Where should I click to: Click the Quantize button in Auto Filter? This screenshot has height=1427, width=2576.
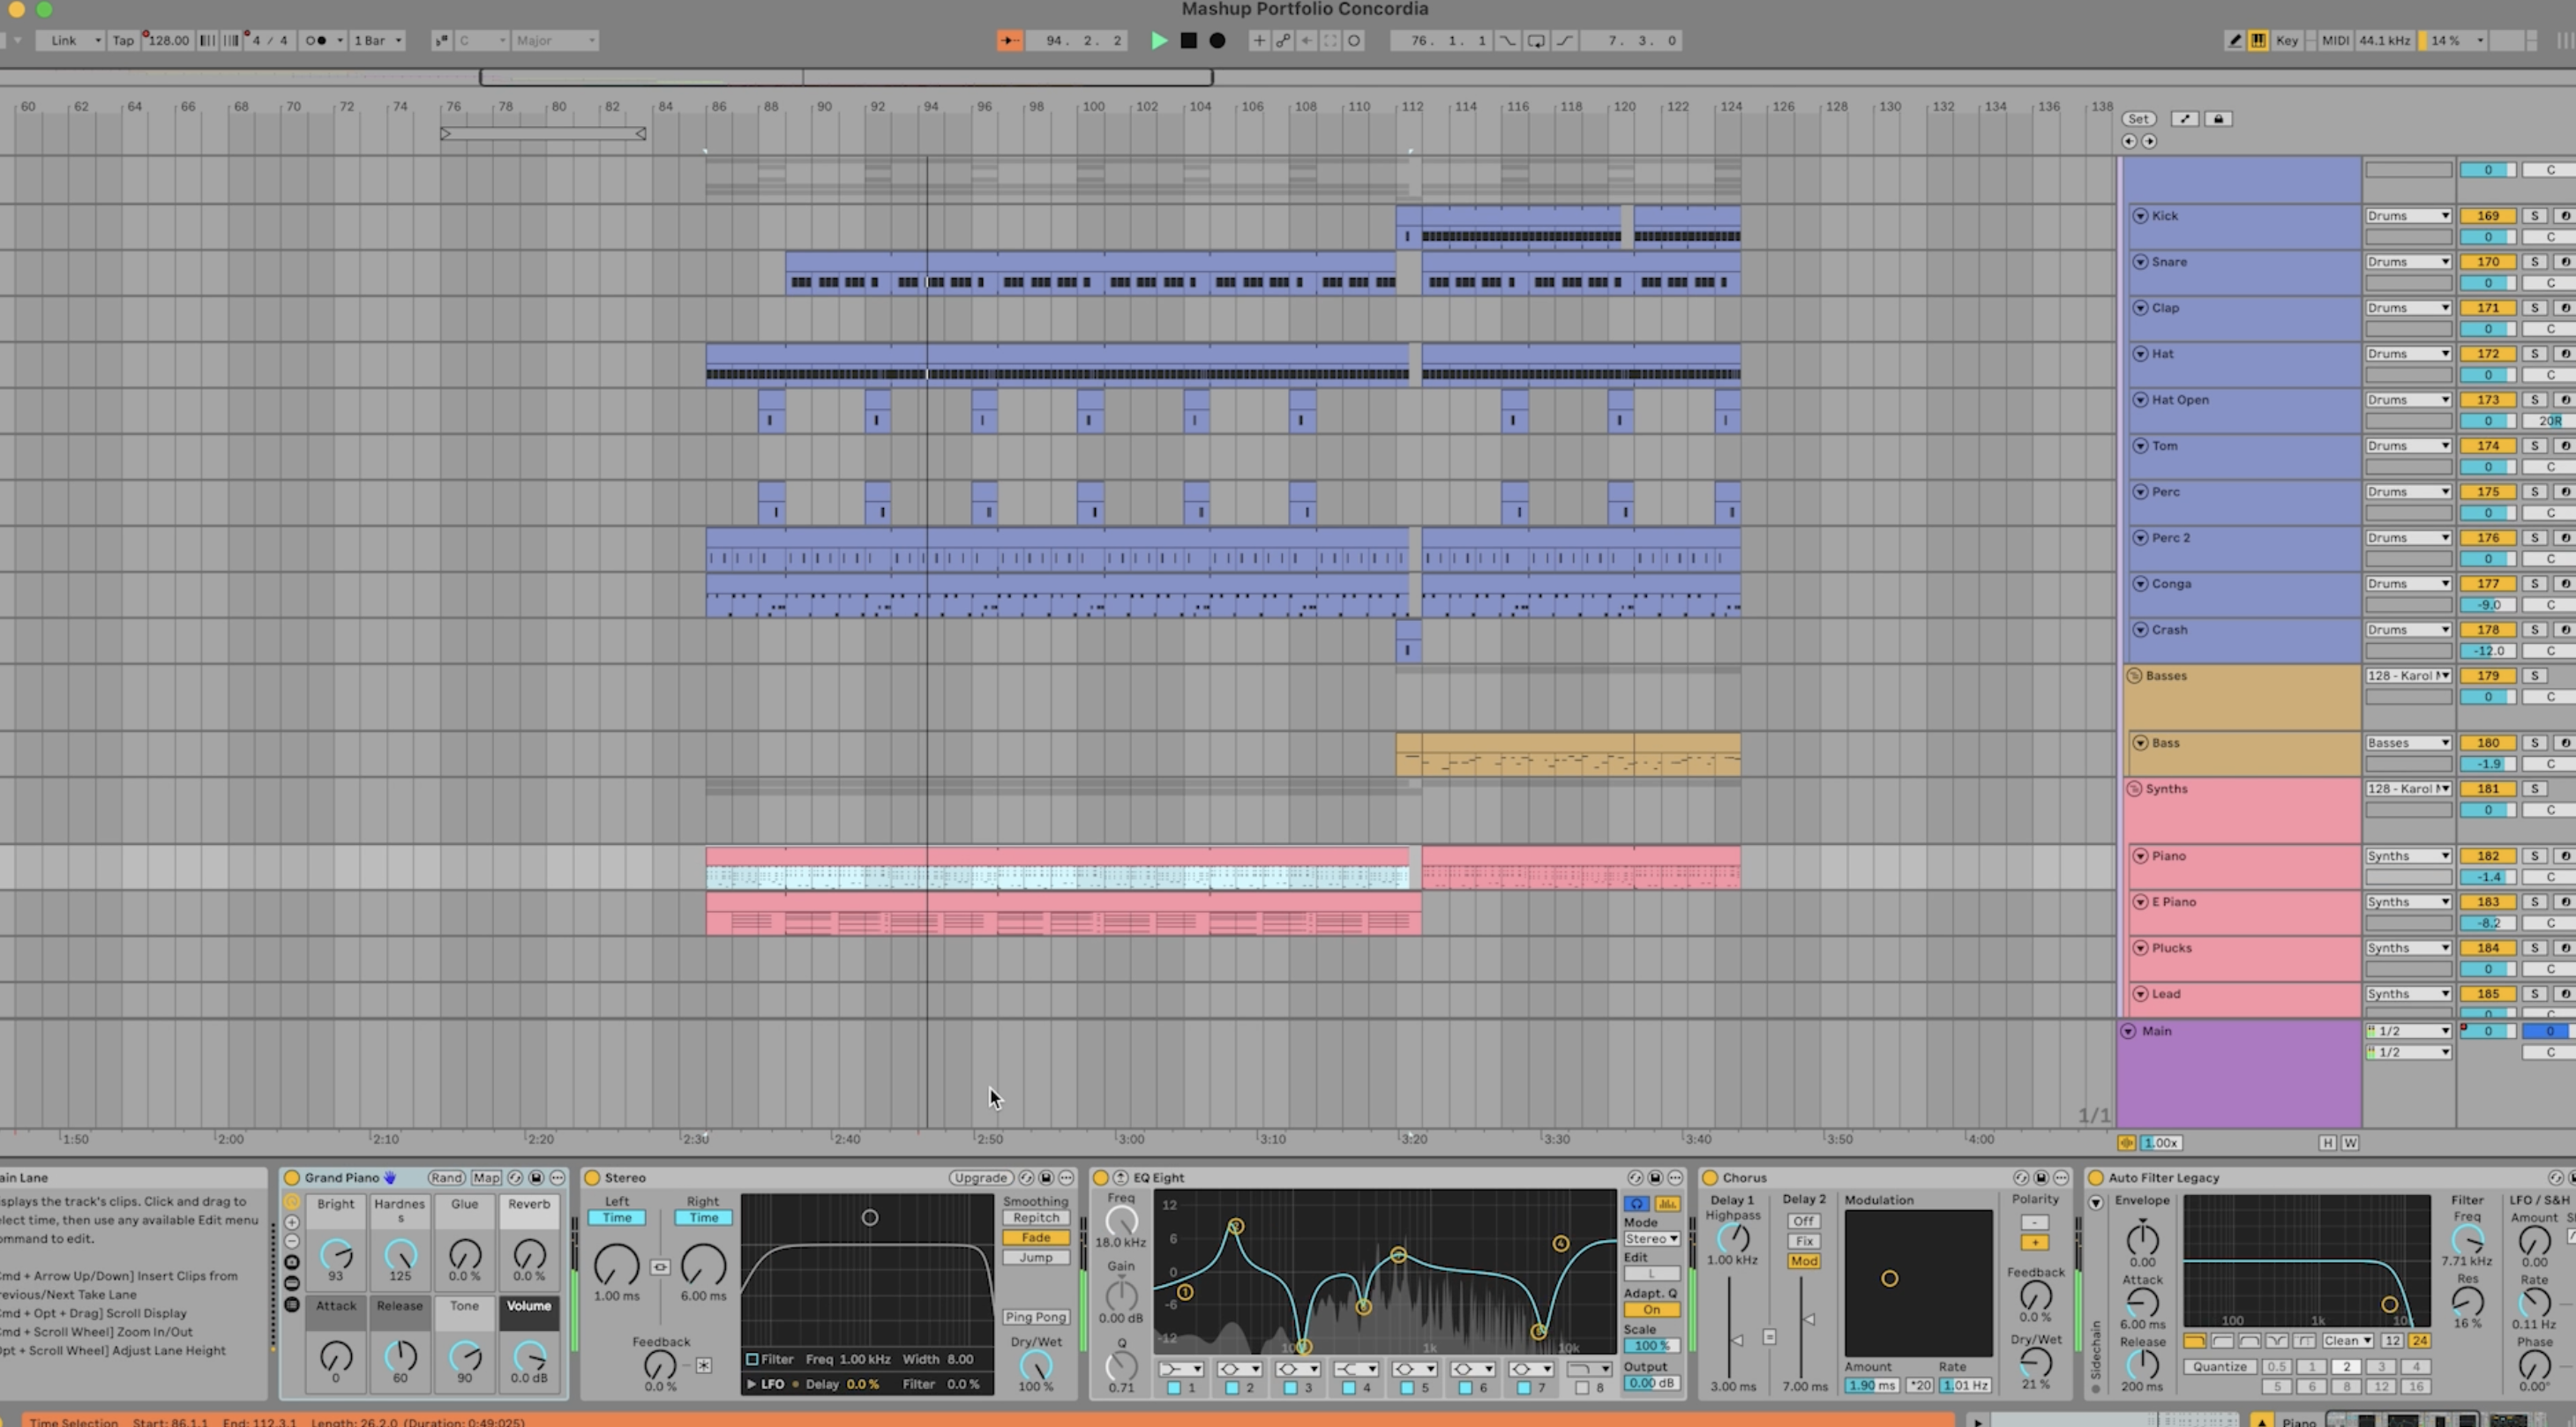2220,1366
